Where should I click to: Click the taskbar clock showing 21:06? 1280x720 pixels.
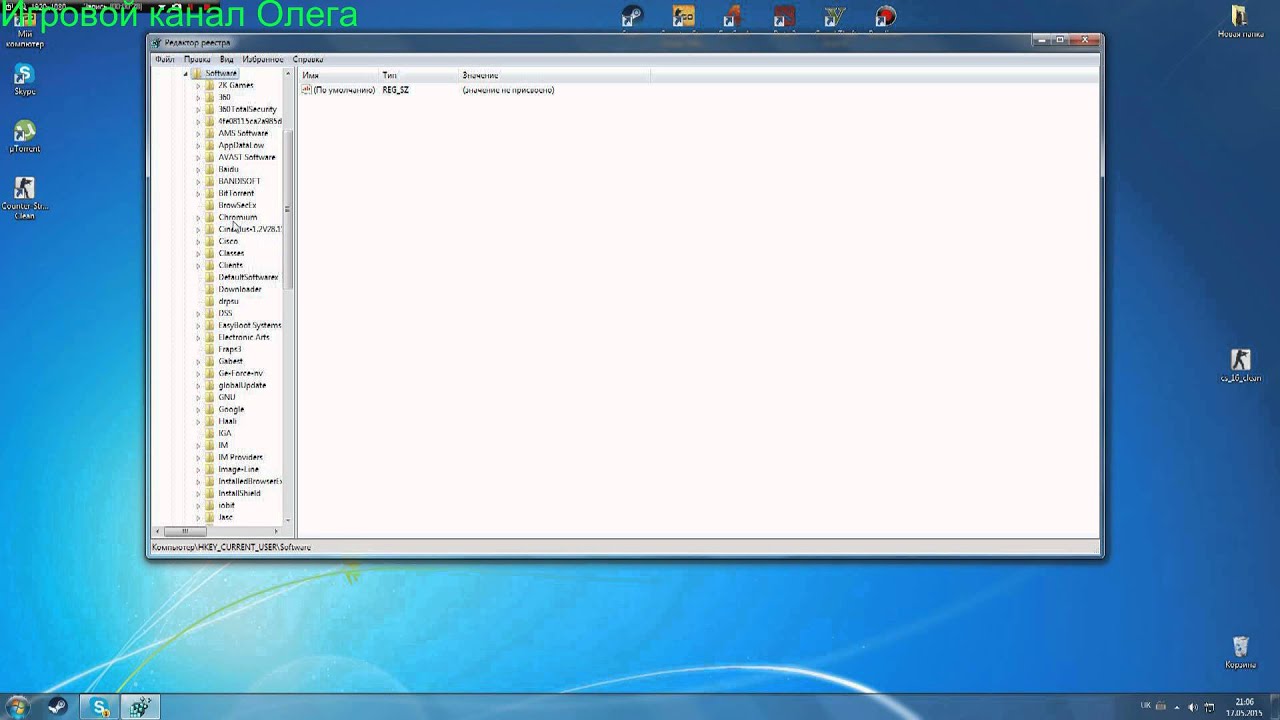pyautogui.click(x=1245, y=707)
